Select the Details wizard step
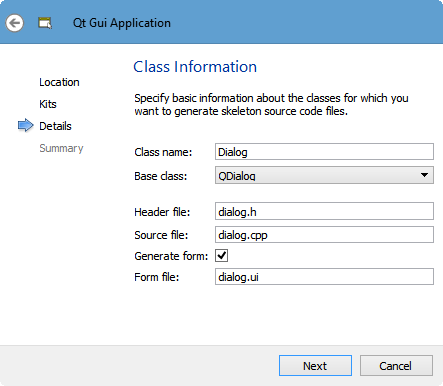 (55, 126)
